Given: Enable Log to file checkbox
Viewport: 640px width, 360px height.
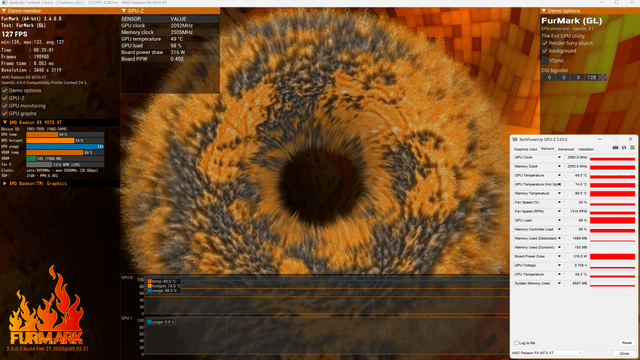Looking at the screenshot, I should click(x=516, y=343).
